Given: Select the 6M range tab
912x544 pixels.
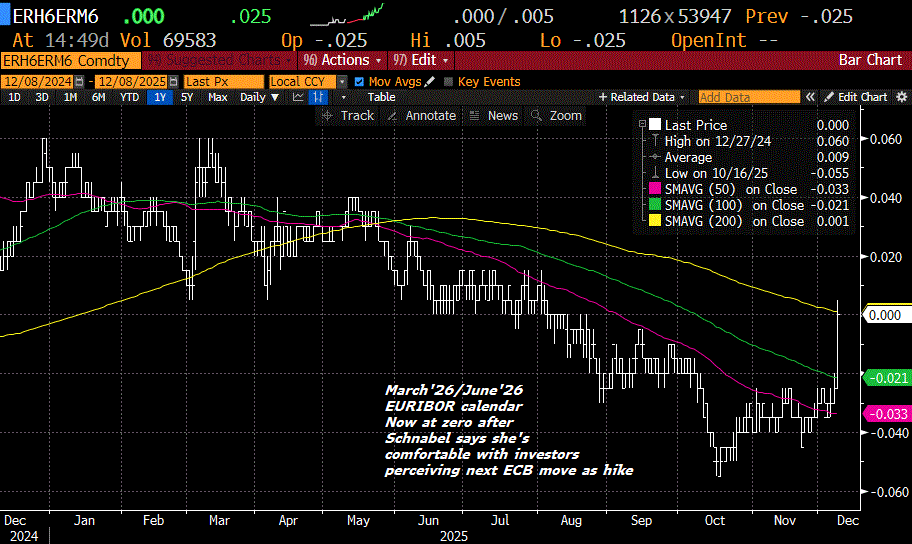Looking at the screenshot, I should (99, 97).
